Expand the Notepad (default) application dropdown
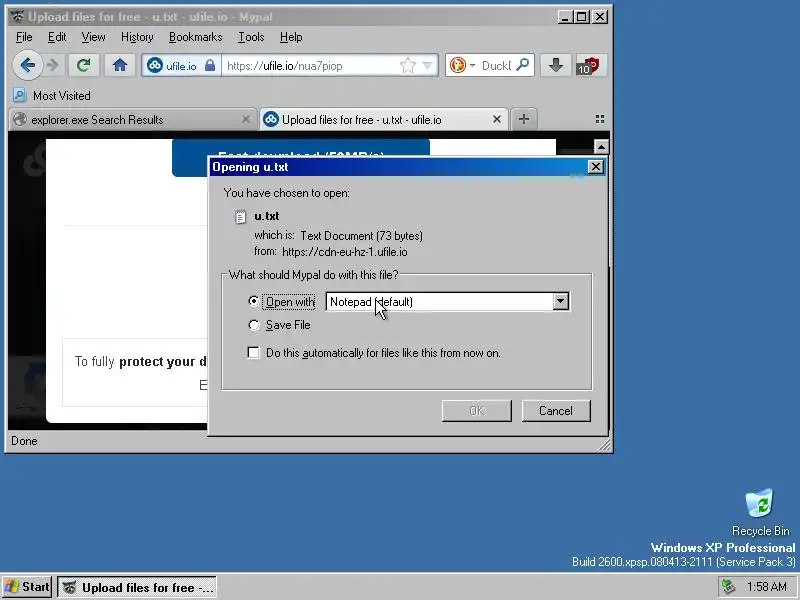Image resolution: width=800 pixels, height=600 pixels. coord(560,302)
